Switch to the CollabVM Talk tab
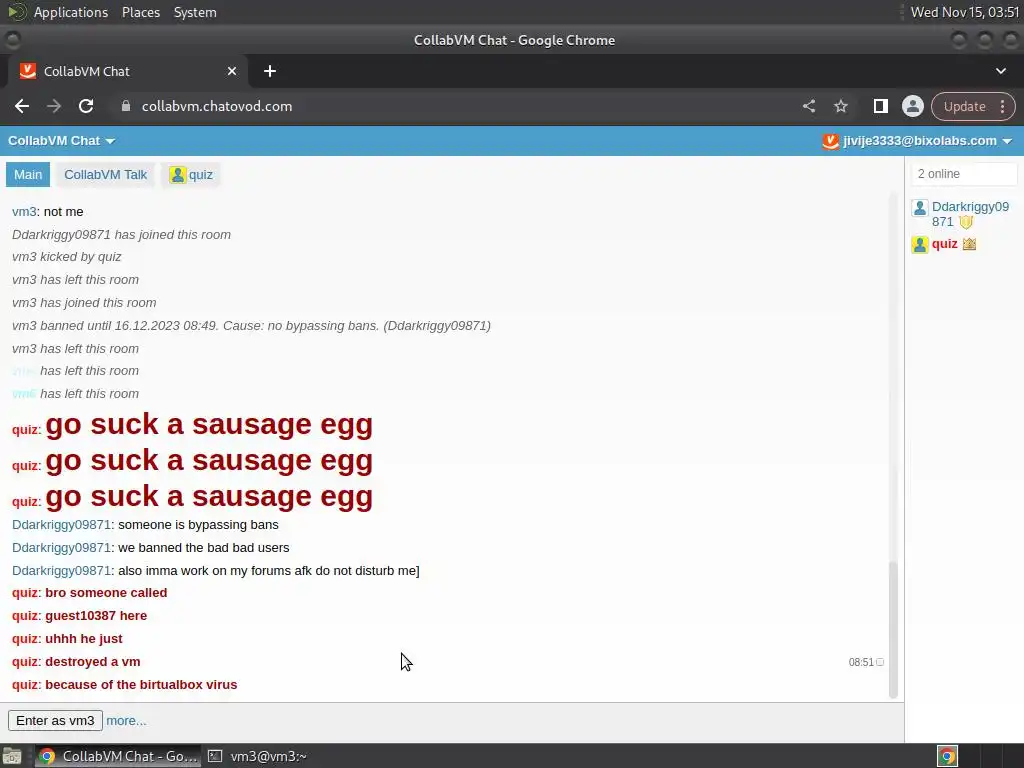The image size is (1024, 768). 106,175
